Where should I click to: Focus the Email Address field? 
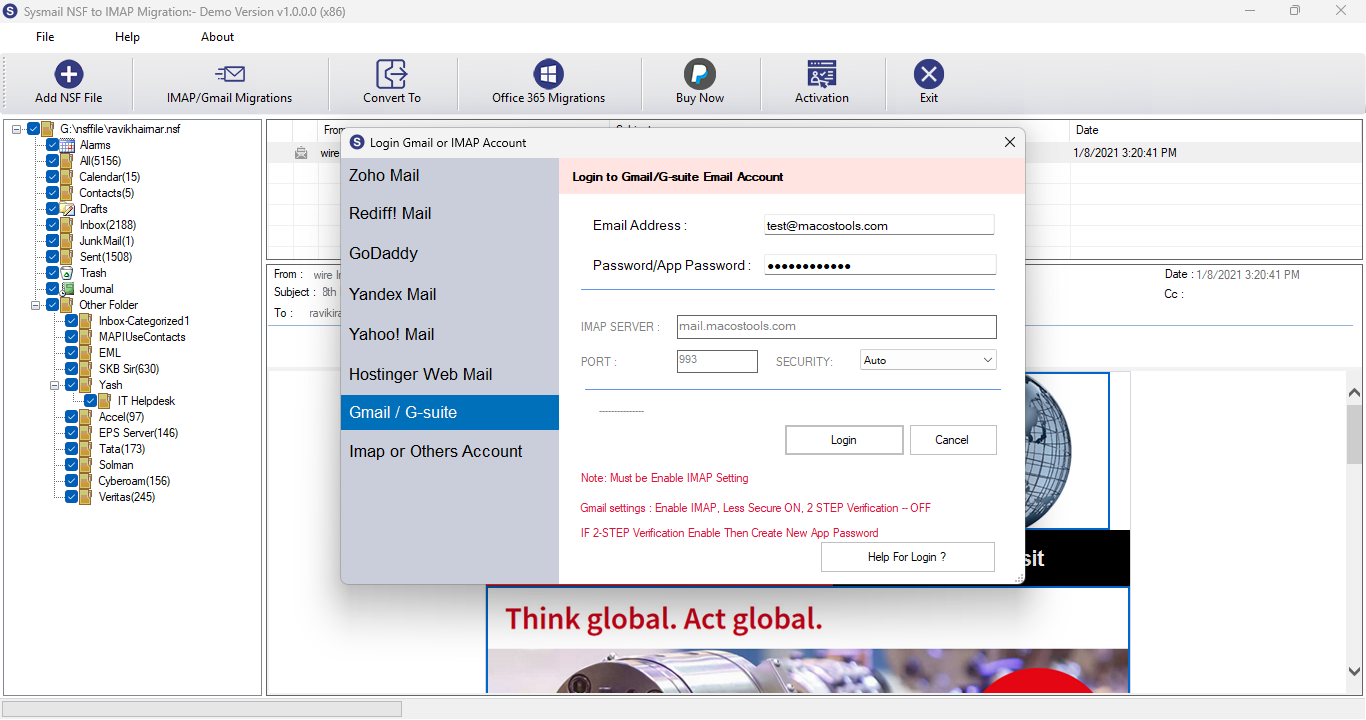879,226
